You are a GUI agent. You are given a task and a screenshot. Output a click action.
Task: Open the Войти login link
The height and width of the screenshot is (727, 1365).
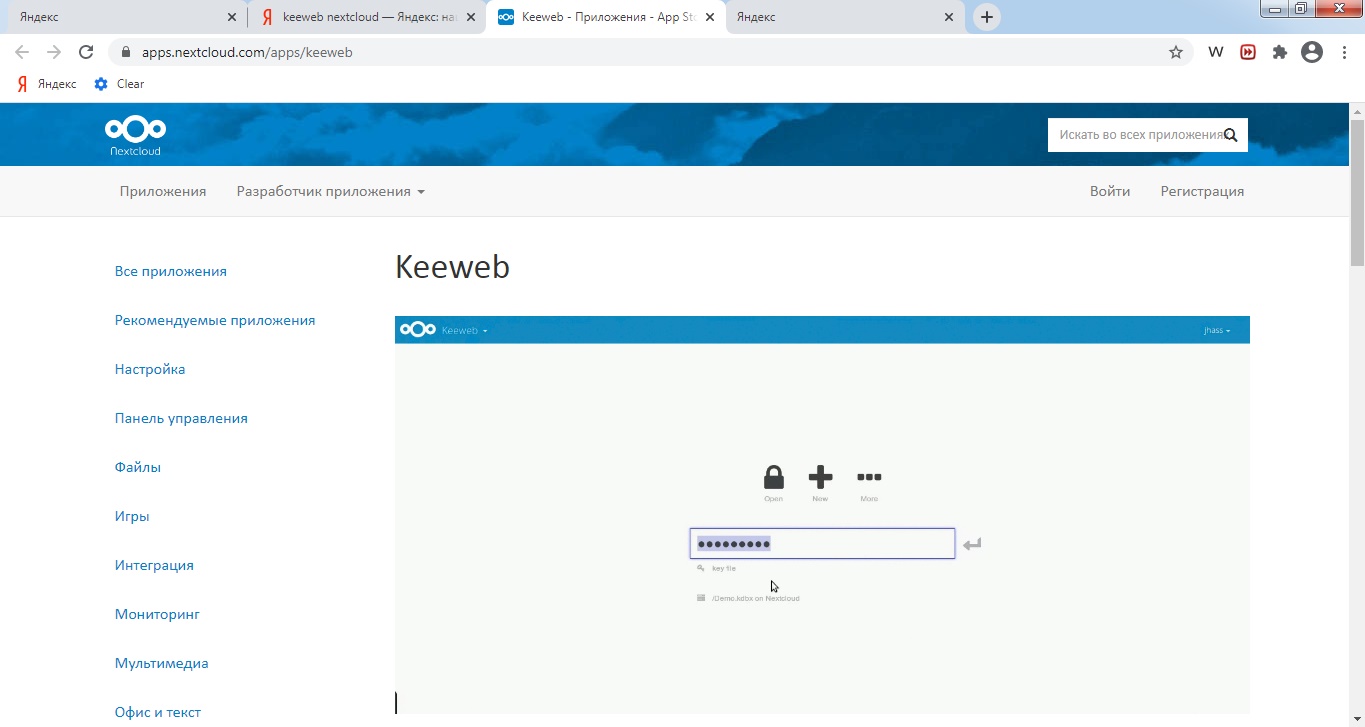[1109, 191]
